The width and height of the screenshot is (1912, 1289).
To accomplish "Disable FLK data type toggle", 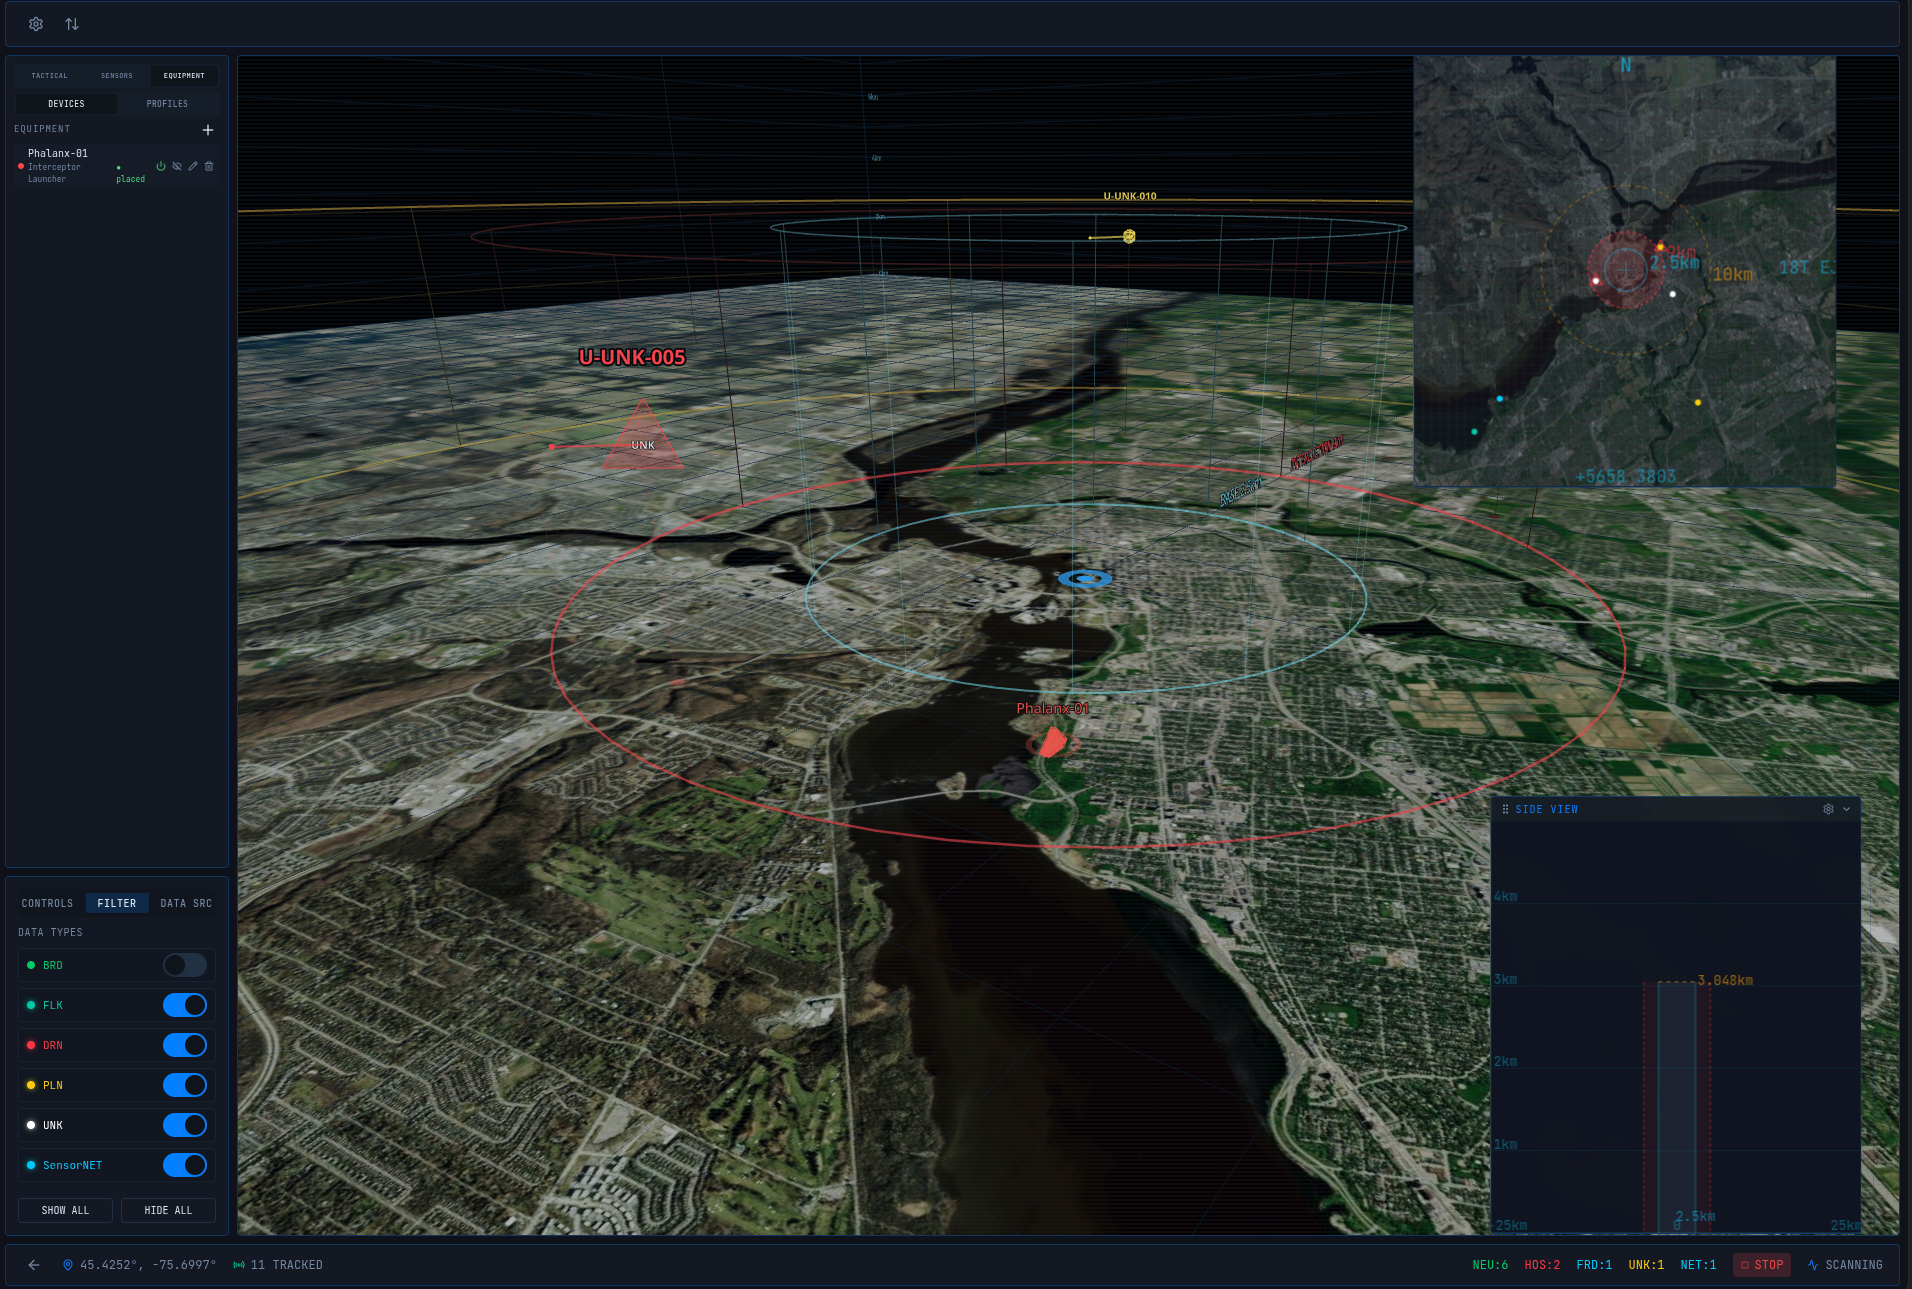I will [185, 1005].
